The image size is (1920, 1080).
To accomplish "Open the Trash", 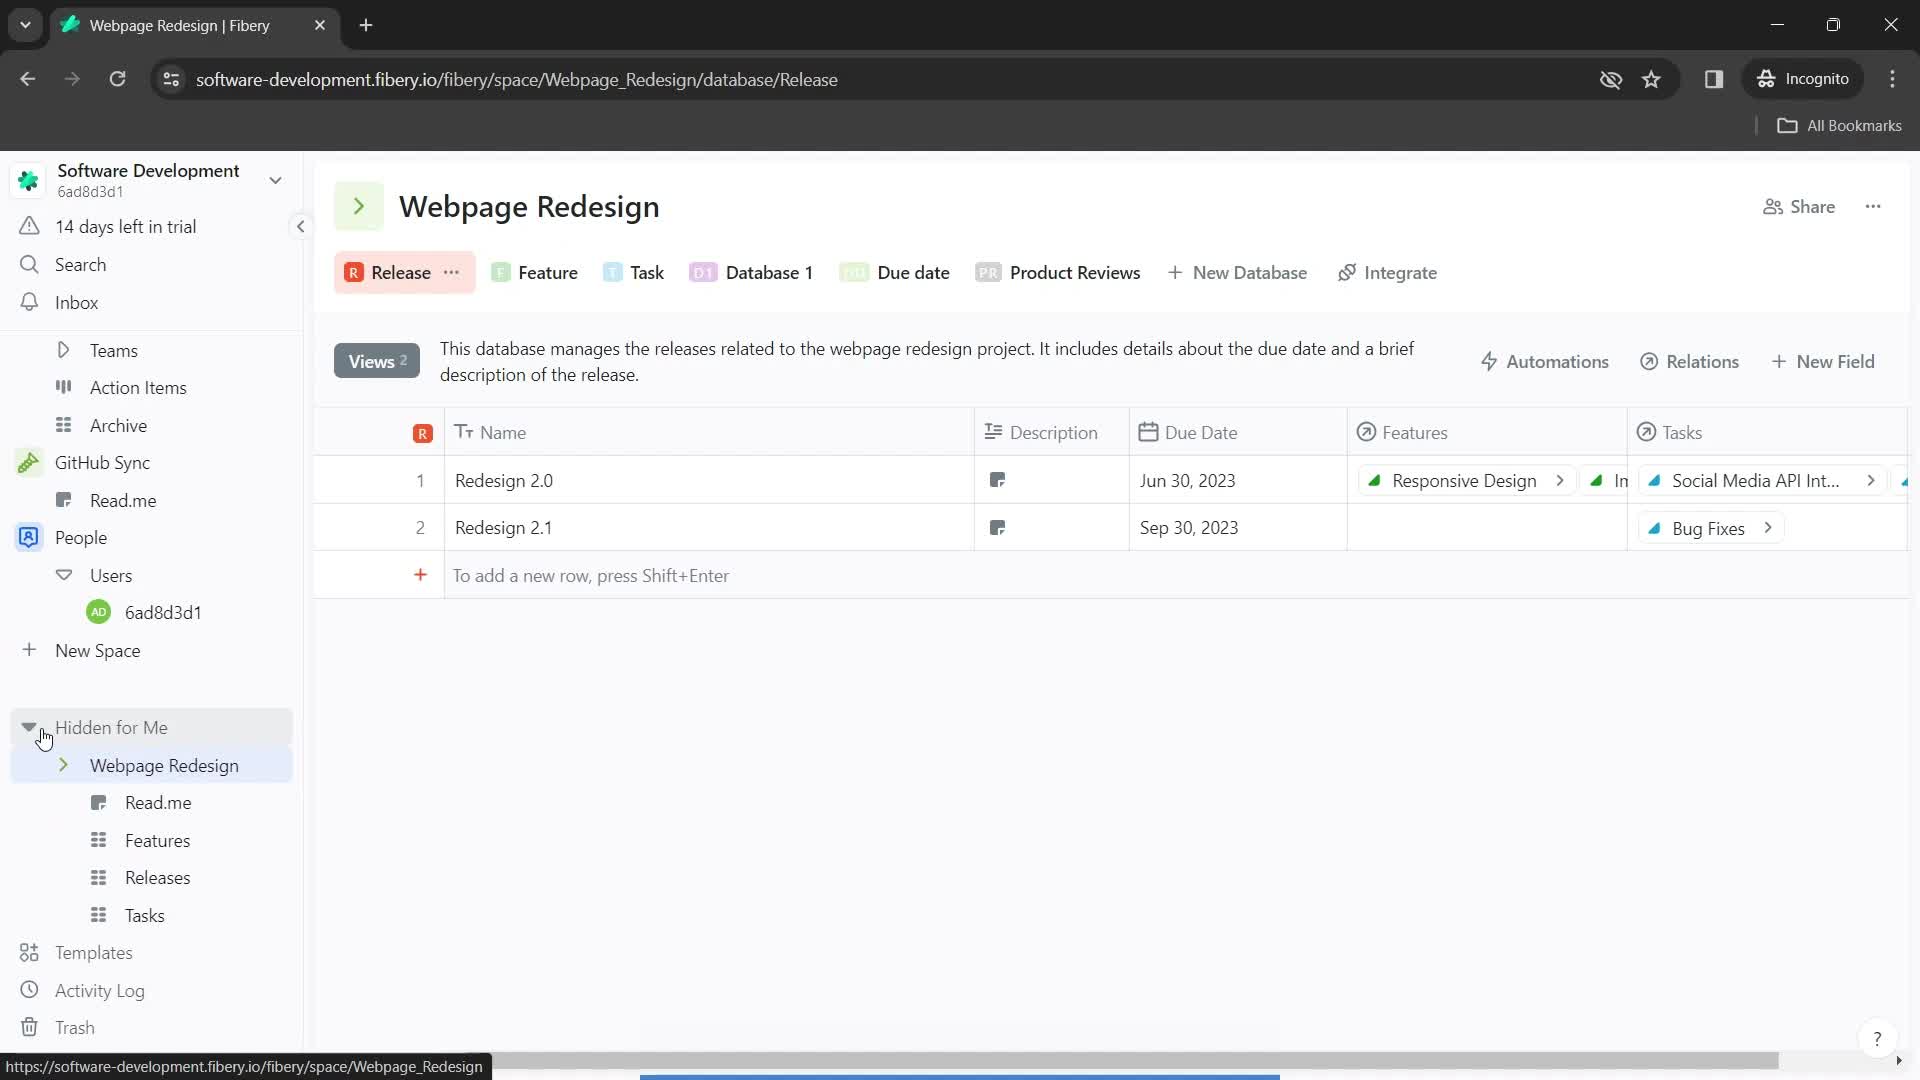I will tap(74, 1028).
